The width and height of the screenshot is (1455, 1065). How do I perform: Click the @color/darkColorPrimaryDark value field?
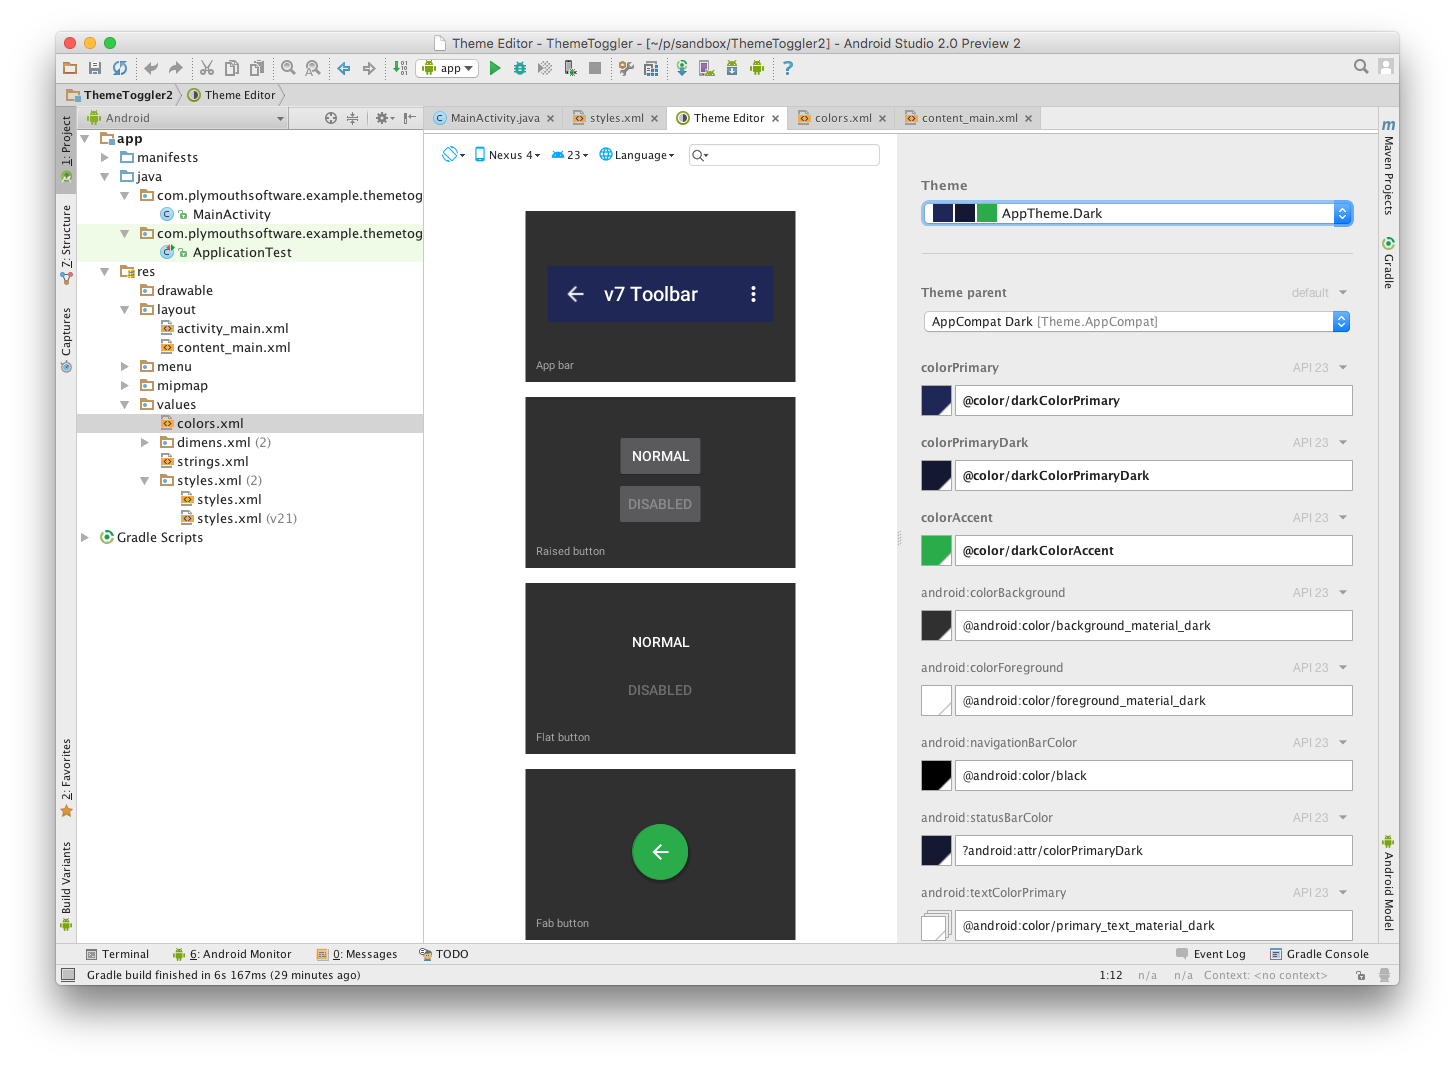(x=1153, y=475)
